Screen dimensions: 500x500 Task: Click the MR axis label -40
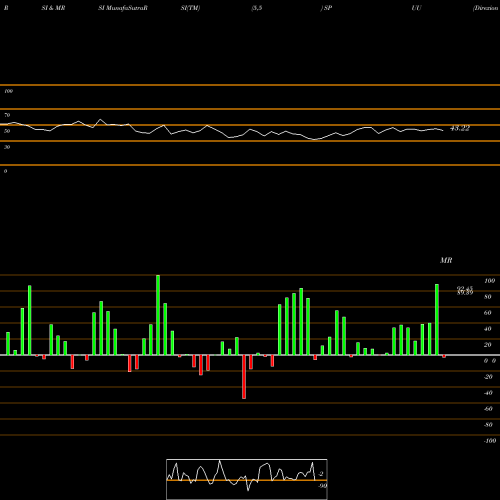[488, 393]
